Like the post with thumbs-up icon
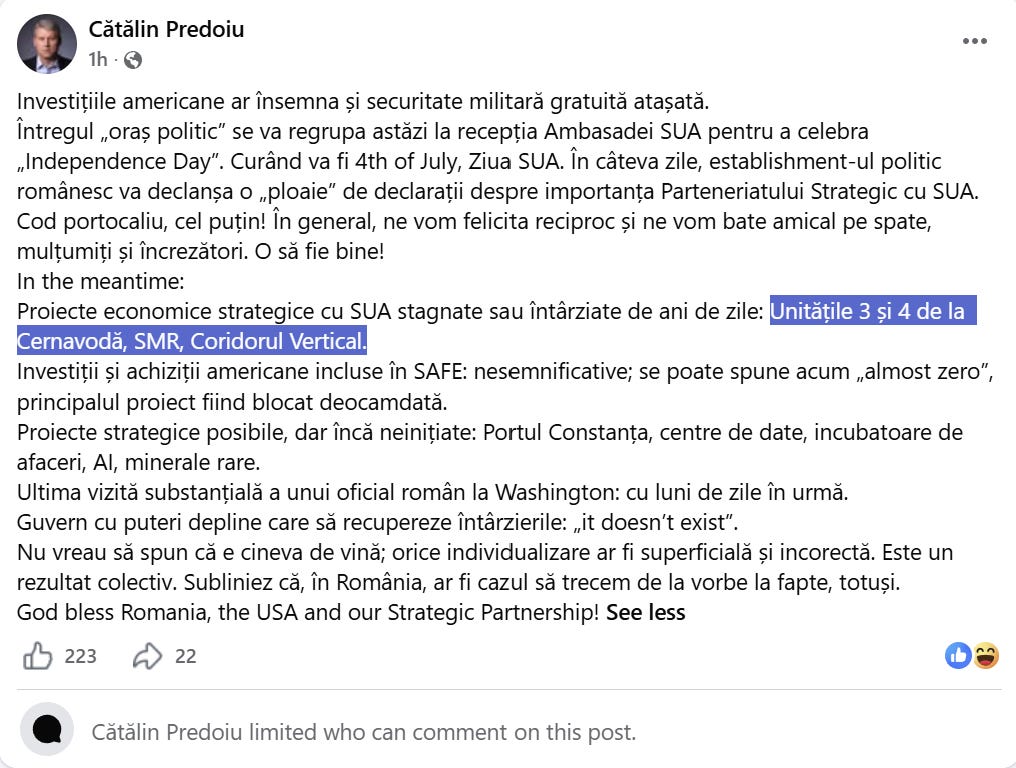 coord(38,656)
